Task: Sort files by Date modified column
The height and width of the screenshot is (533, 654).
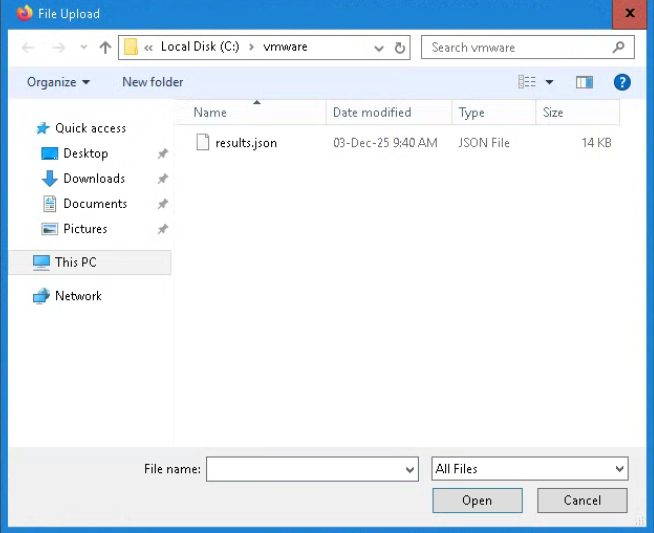Action: tap(372, 113)
